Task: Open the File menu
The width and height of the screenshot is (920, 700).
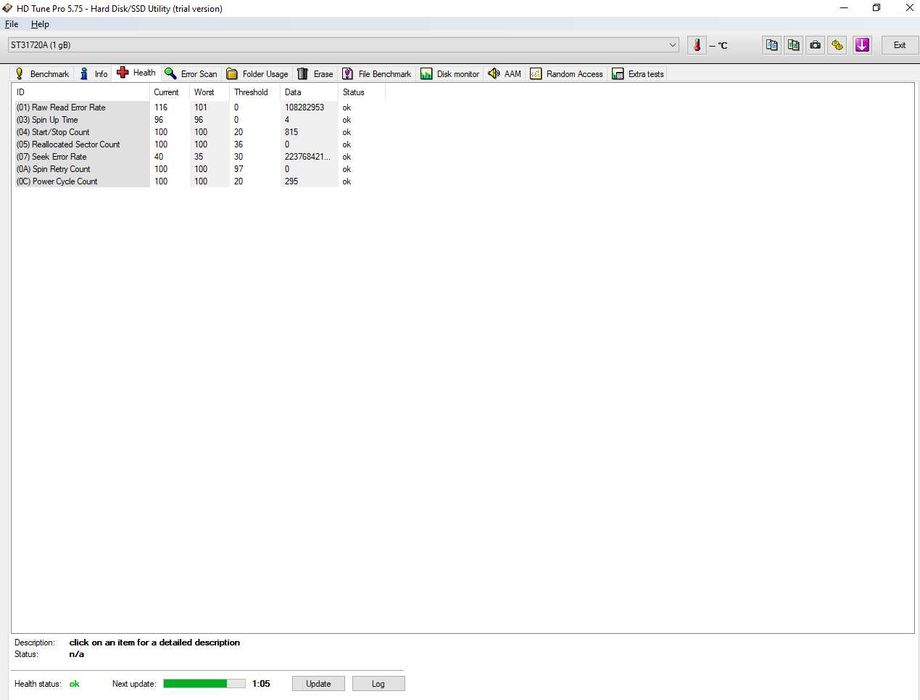Action: (x=12, y=24)
